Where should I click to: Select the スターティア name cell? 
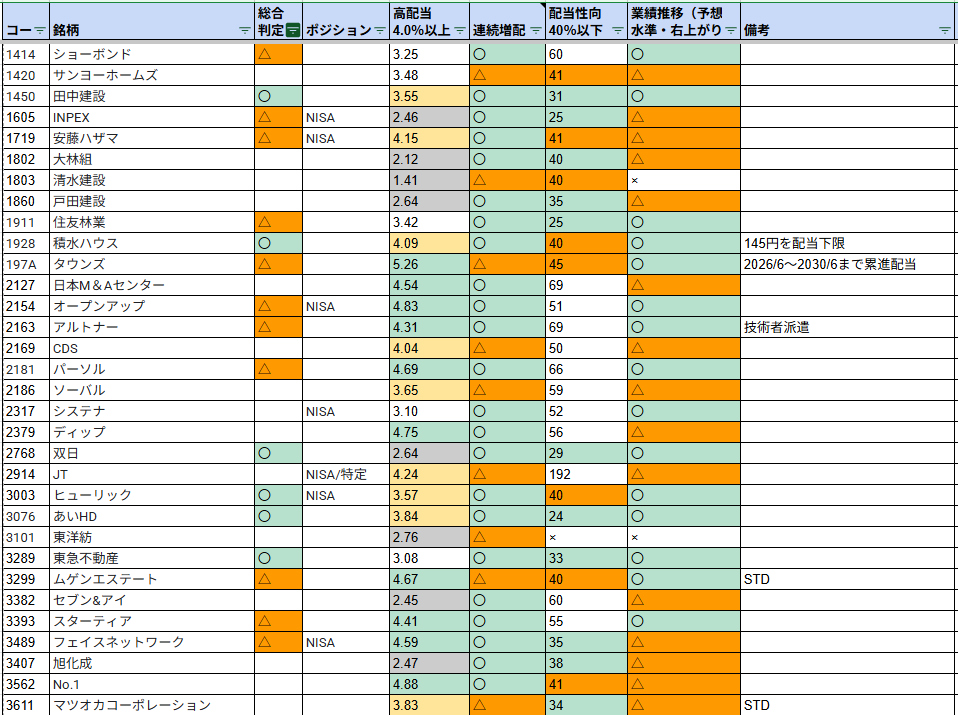[x=152, y=621]
